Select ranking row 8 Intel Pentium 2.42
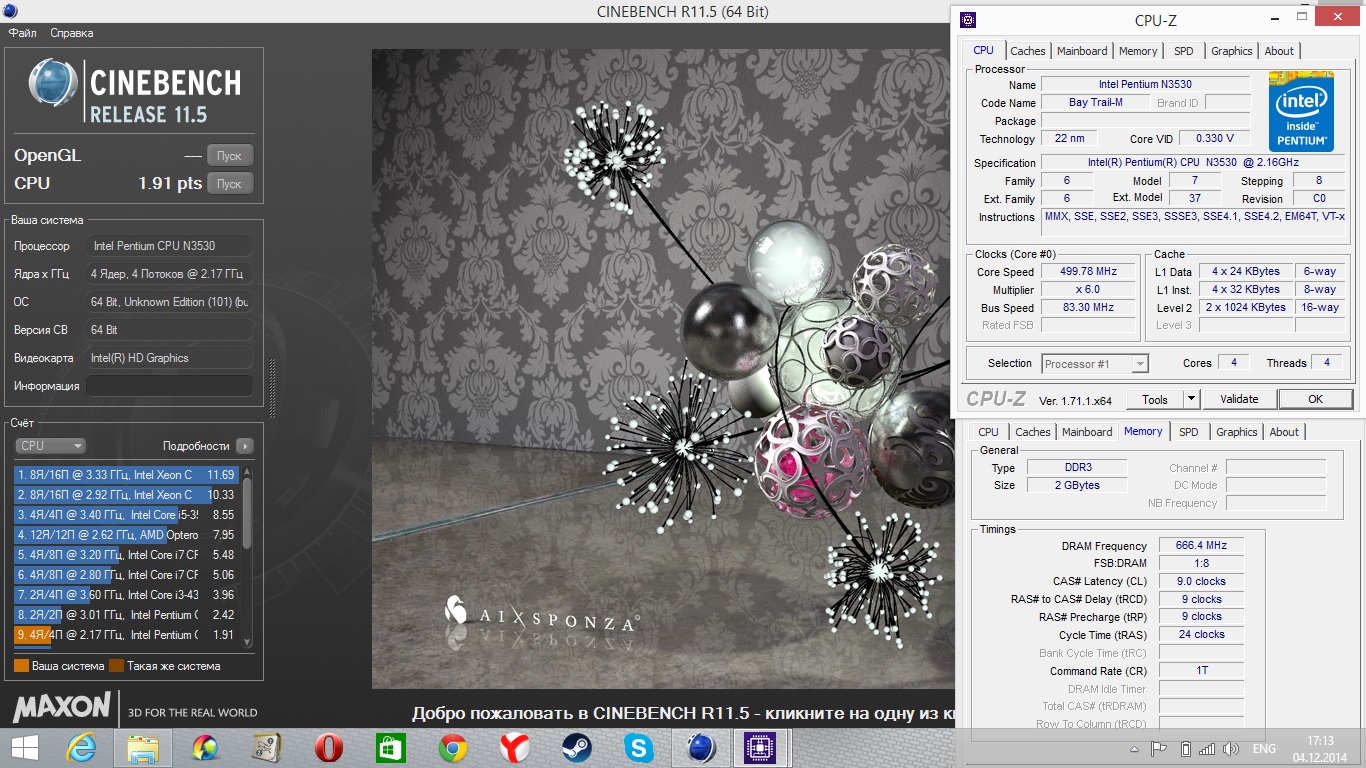Screen dimensions: 1366x768 (x=126, y=615)
